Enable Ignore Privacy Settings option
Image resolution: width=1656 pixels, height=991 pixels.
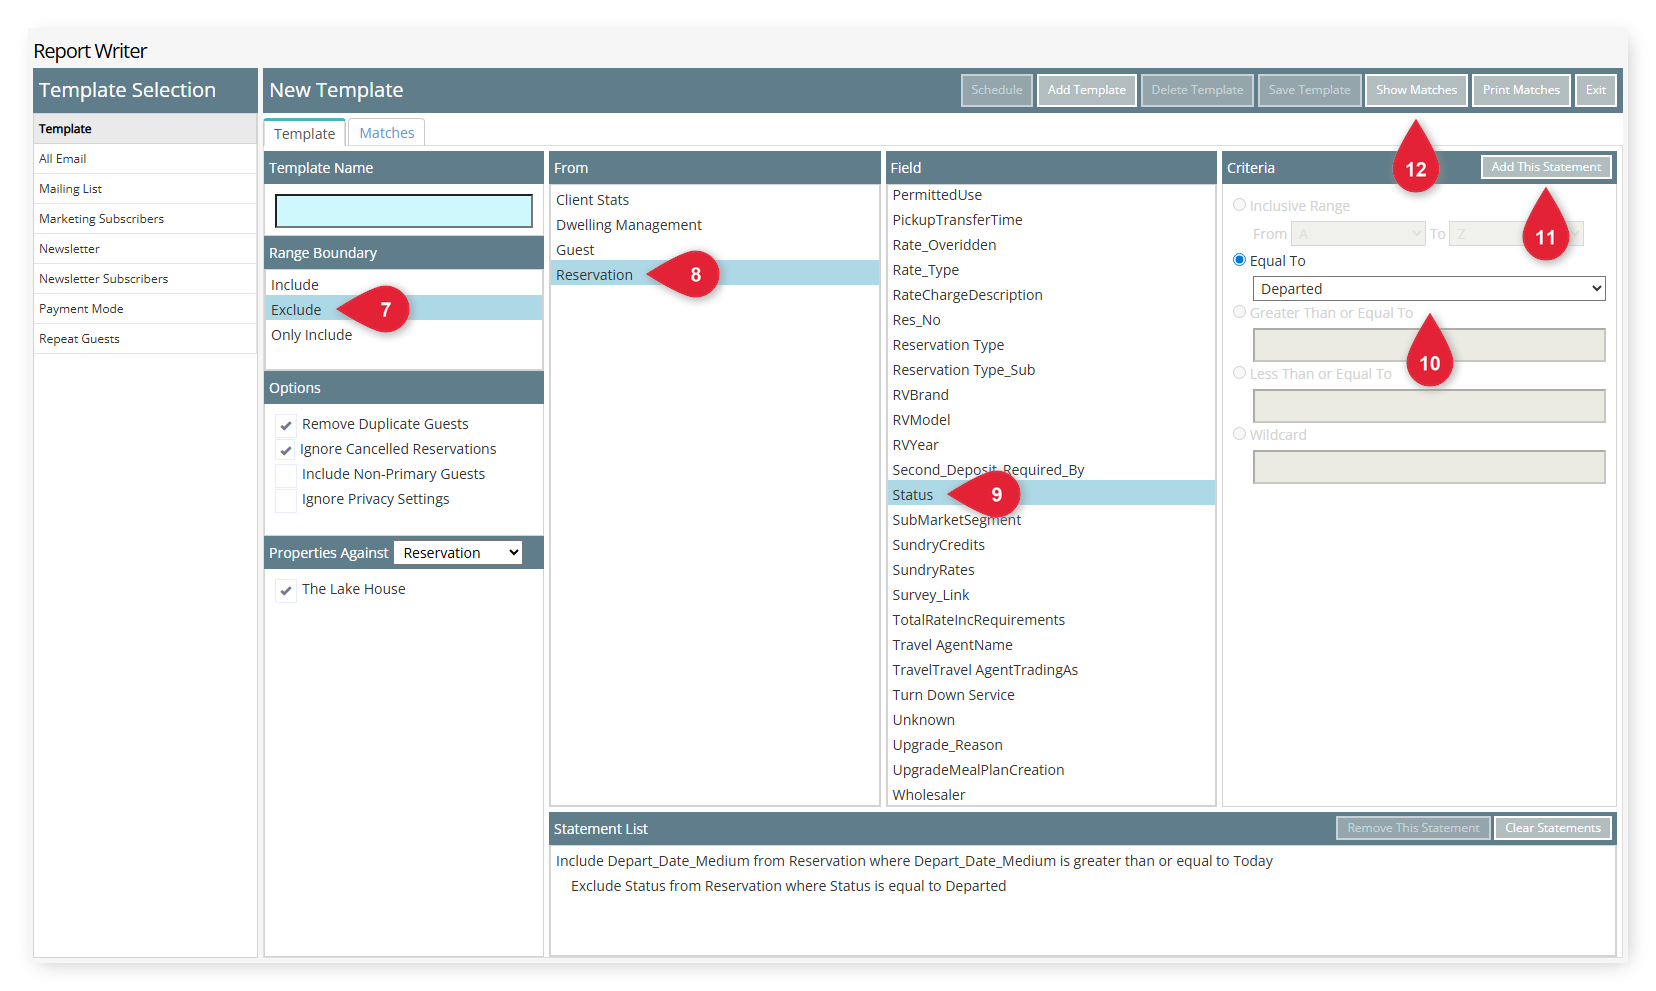point(286,500)
